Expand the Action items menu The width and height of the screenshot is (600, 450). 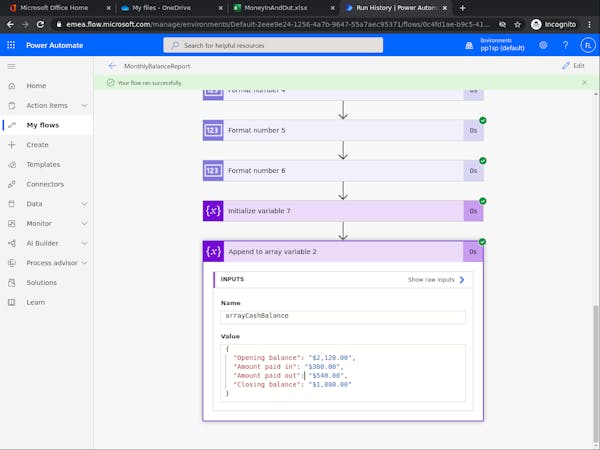click(x=47, y=105)
